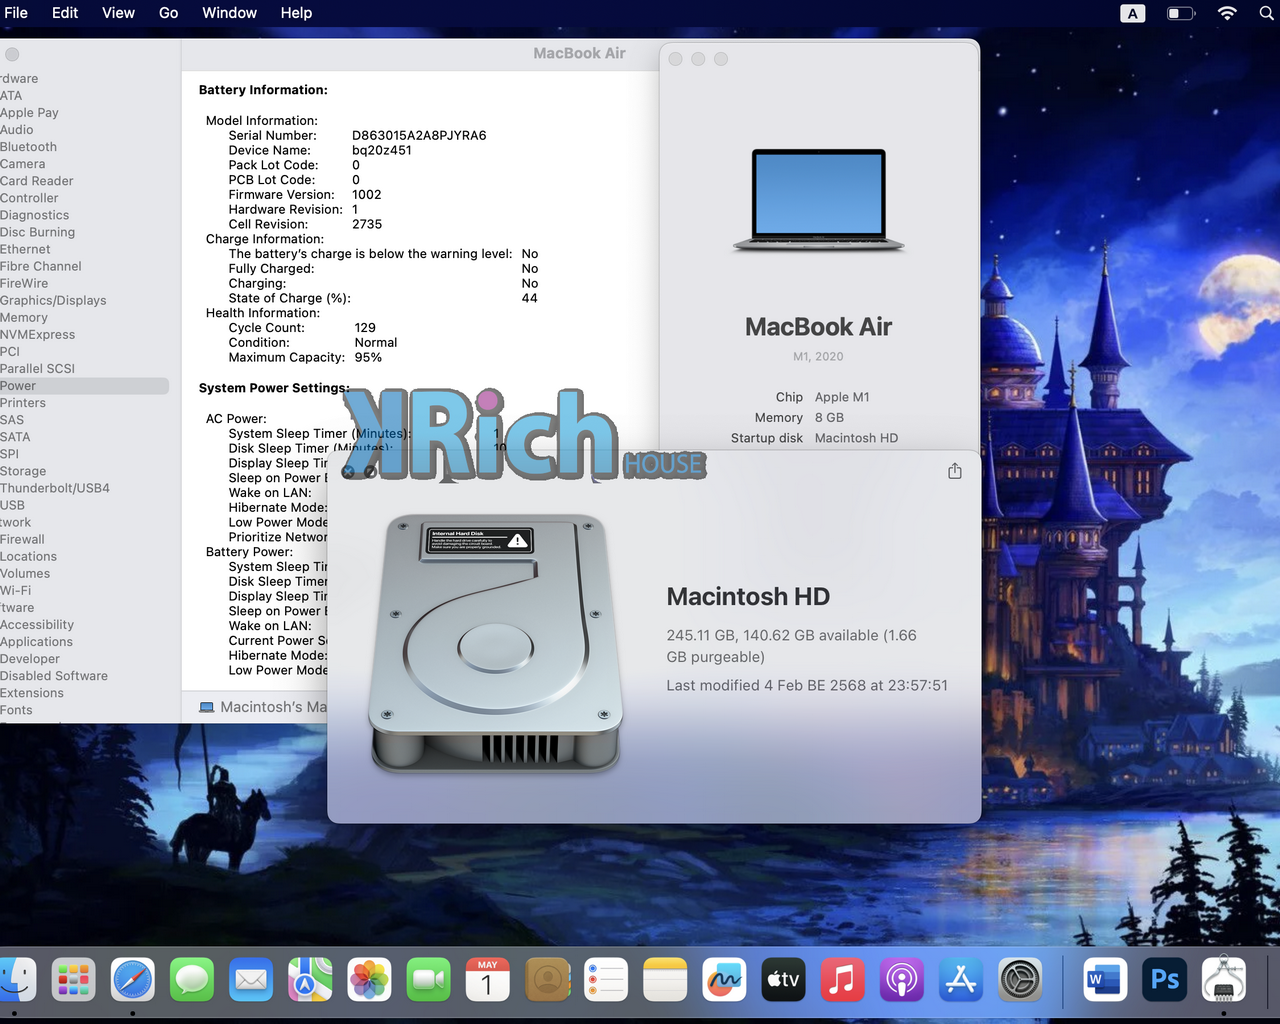Click the share icon in Macintosh HD window

pos(955,471)
